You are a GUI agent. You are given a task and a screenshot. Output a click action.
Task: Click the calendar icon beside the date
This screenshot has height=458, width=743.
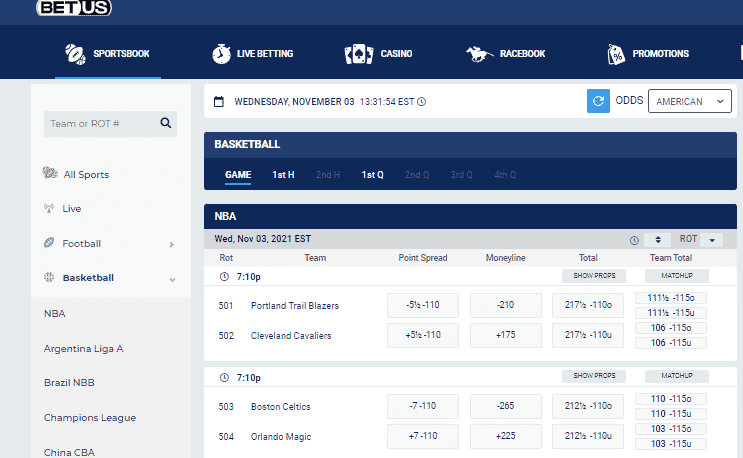pyautogui.click(x=218, y=101)
